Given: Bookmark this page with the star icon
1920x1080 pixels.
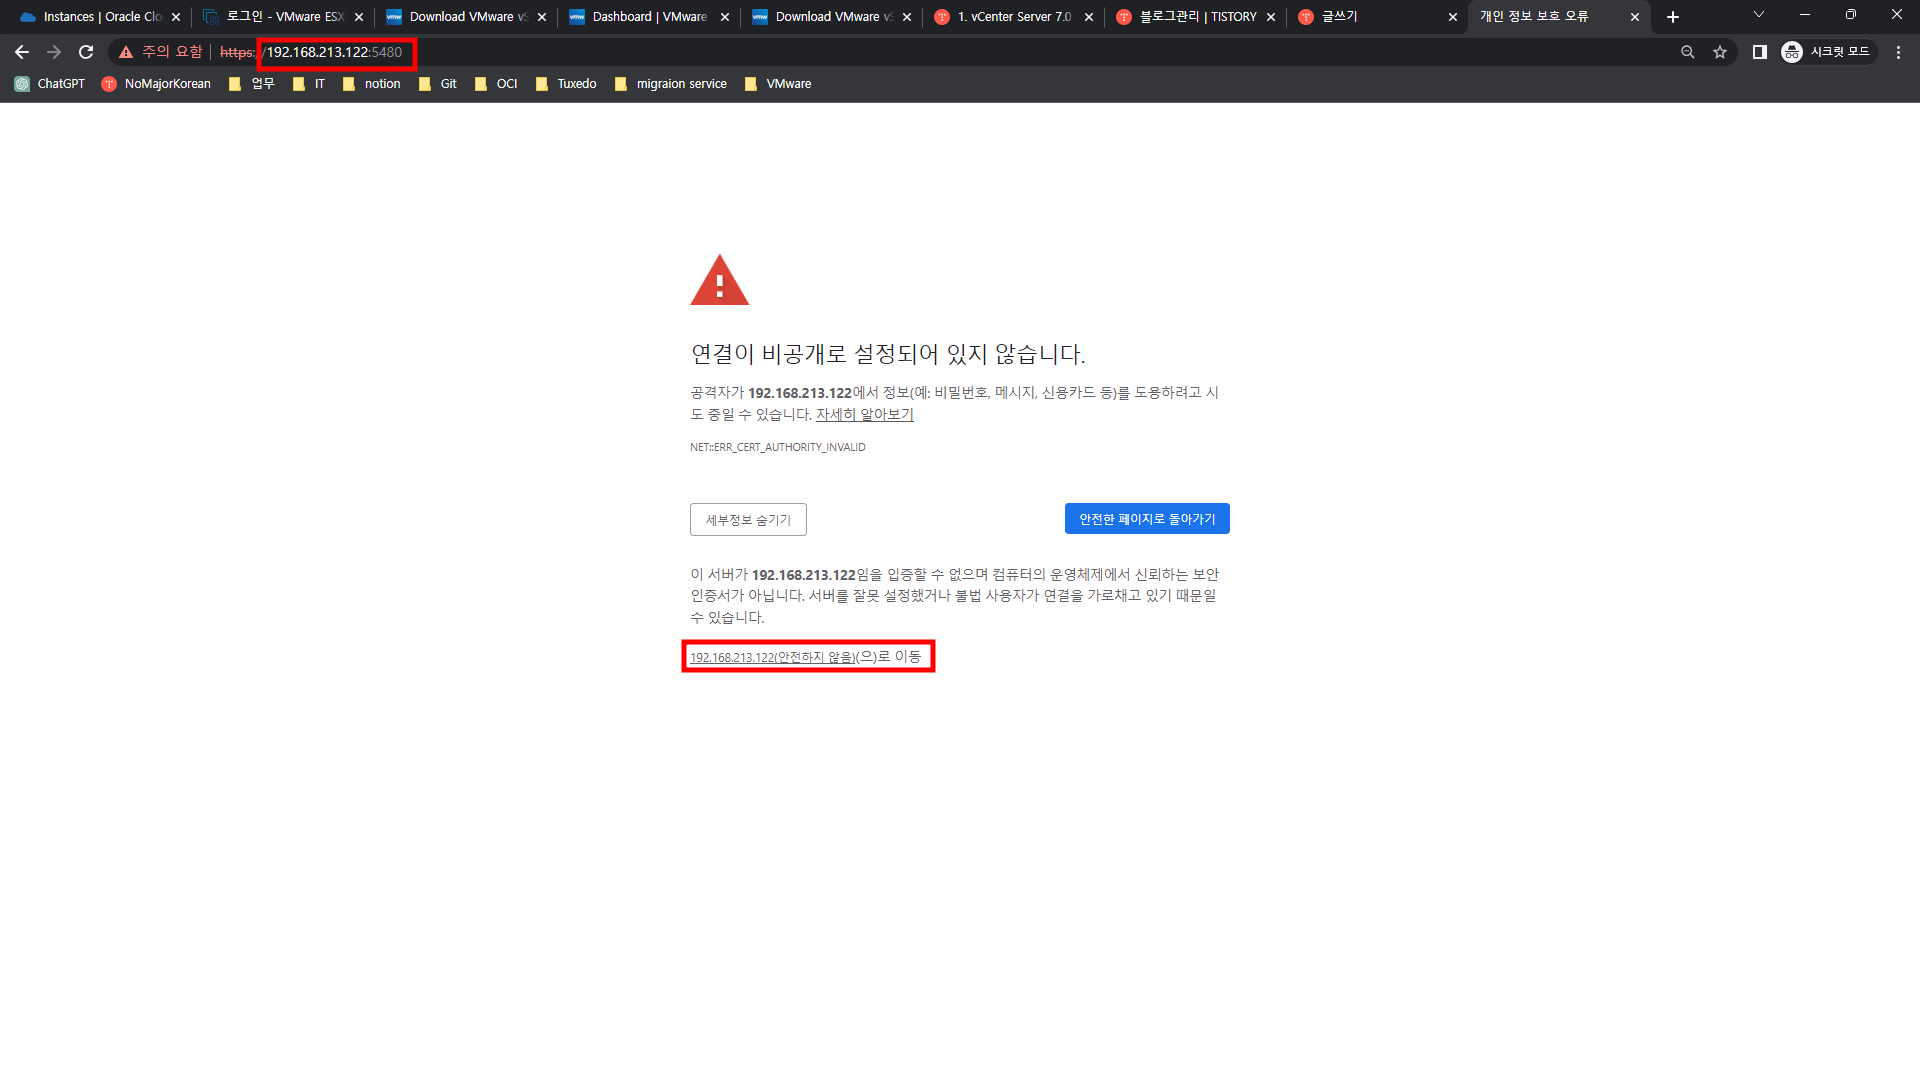Looking at the screenshot, I should click(x=1720, y=52).
